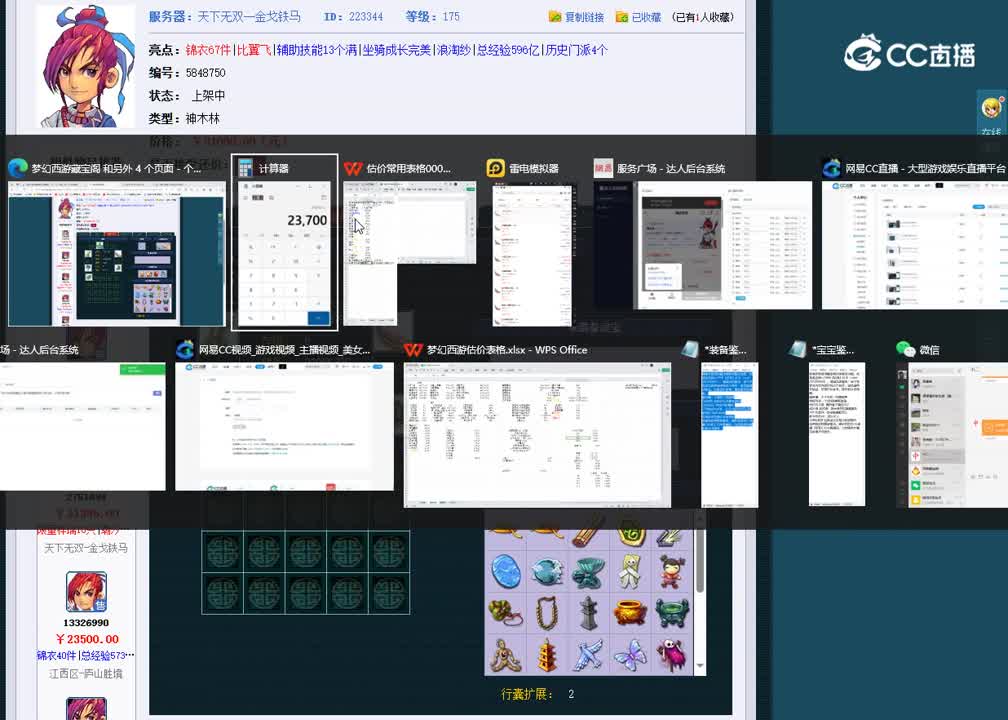Viewport: 1008px width, 720px height.
Task: Switch to 梦幻西游藏宝阁 browser window thumbnail
Action: tap(117, 253)
